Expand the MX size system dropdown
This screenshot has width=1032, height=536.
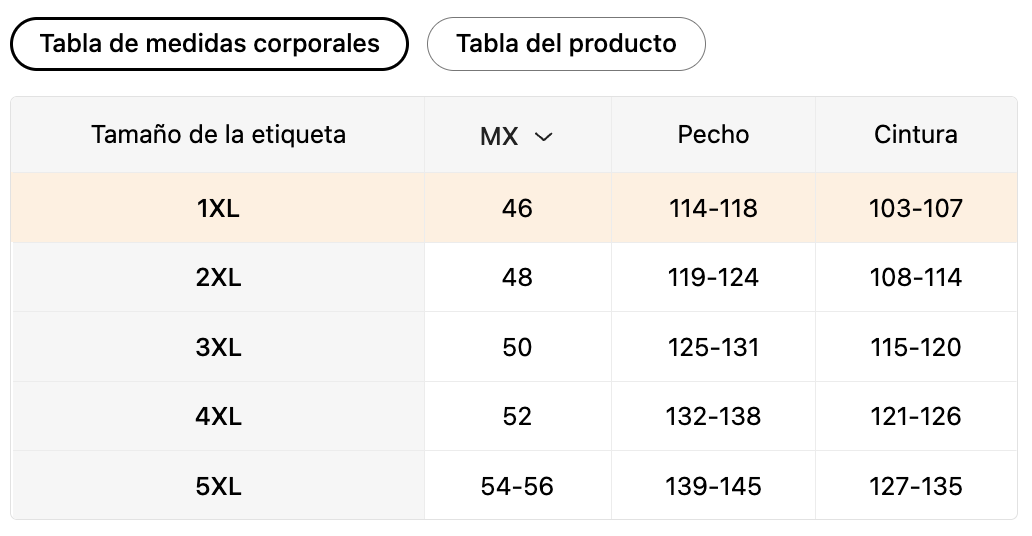[516, 136]
